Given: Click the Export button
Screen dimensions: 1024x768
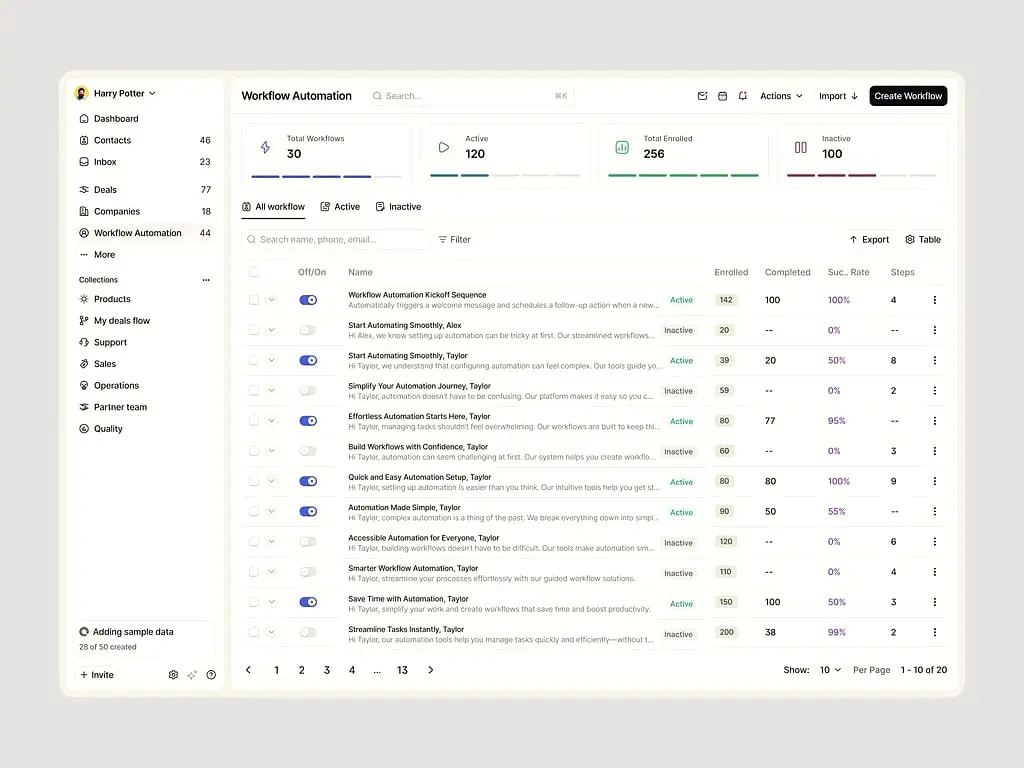Looking at the screenshot, I should pos(869,240).
